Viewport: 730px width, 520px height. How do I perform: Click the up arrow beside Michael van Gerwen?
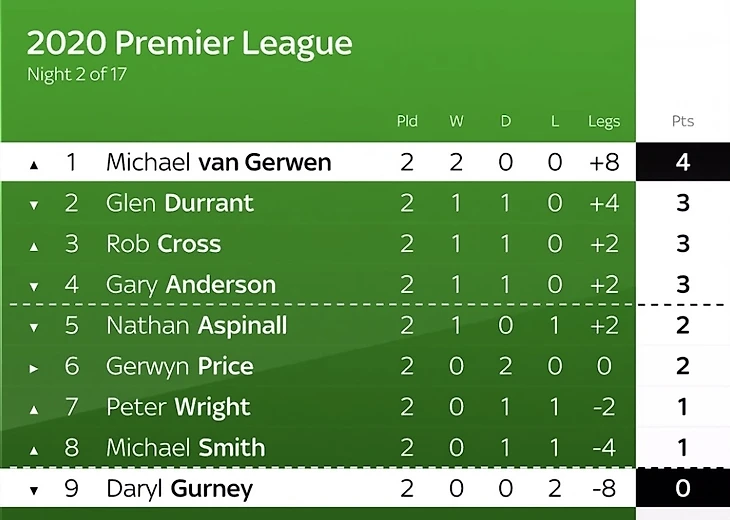[34, 164]
